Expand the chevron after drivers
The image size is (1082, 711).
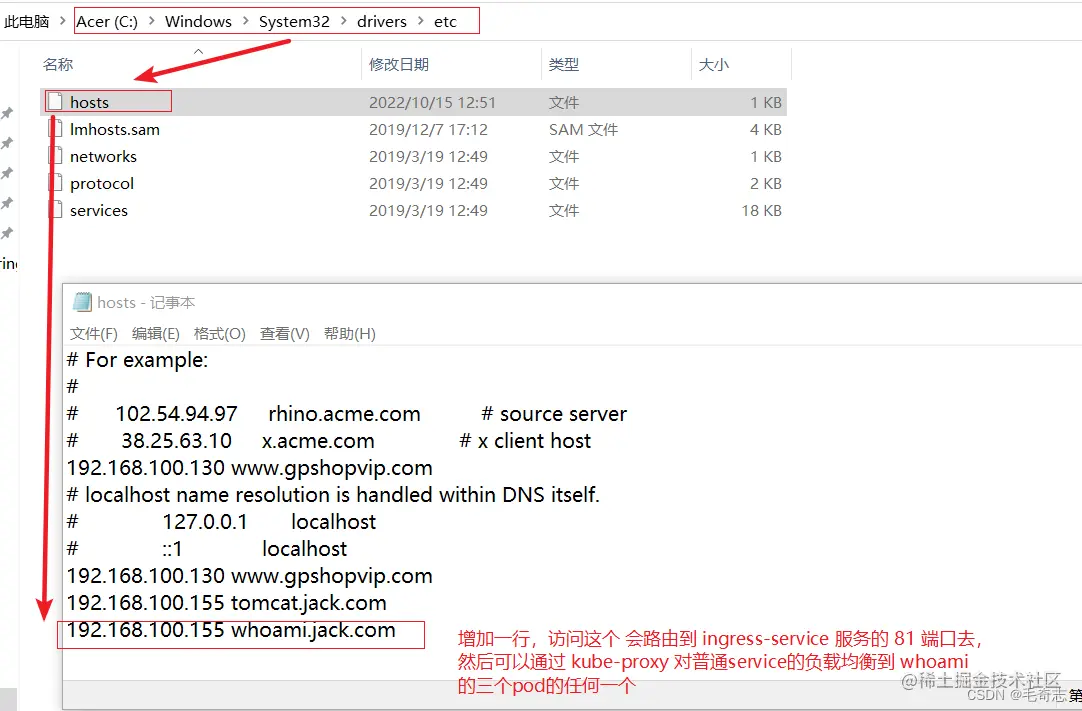420,21
